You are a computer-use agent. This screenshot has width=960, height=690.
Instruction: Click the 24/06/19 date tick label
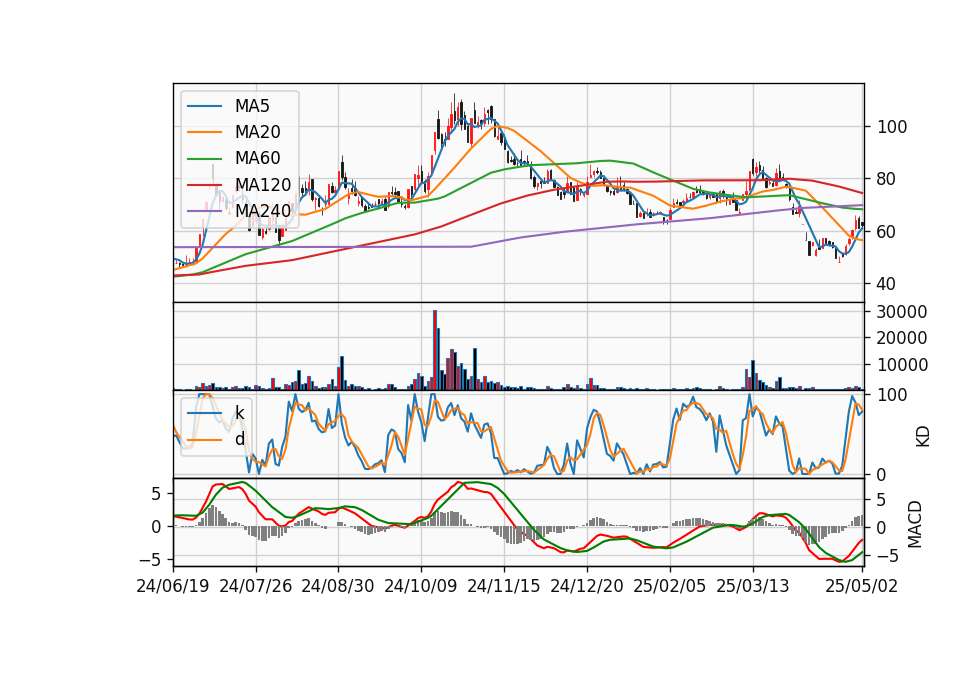[x=173, y=586]
